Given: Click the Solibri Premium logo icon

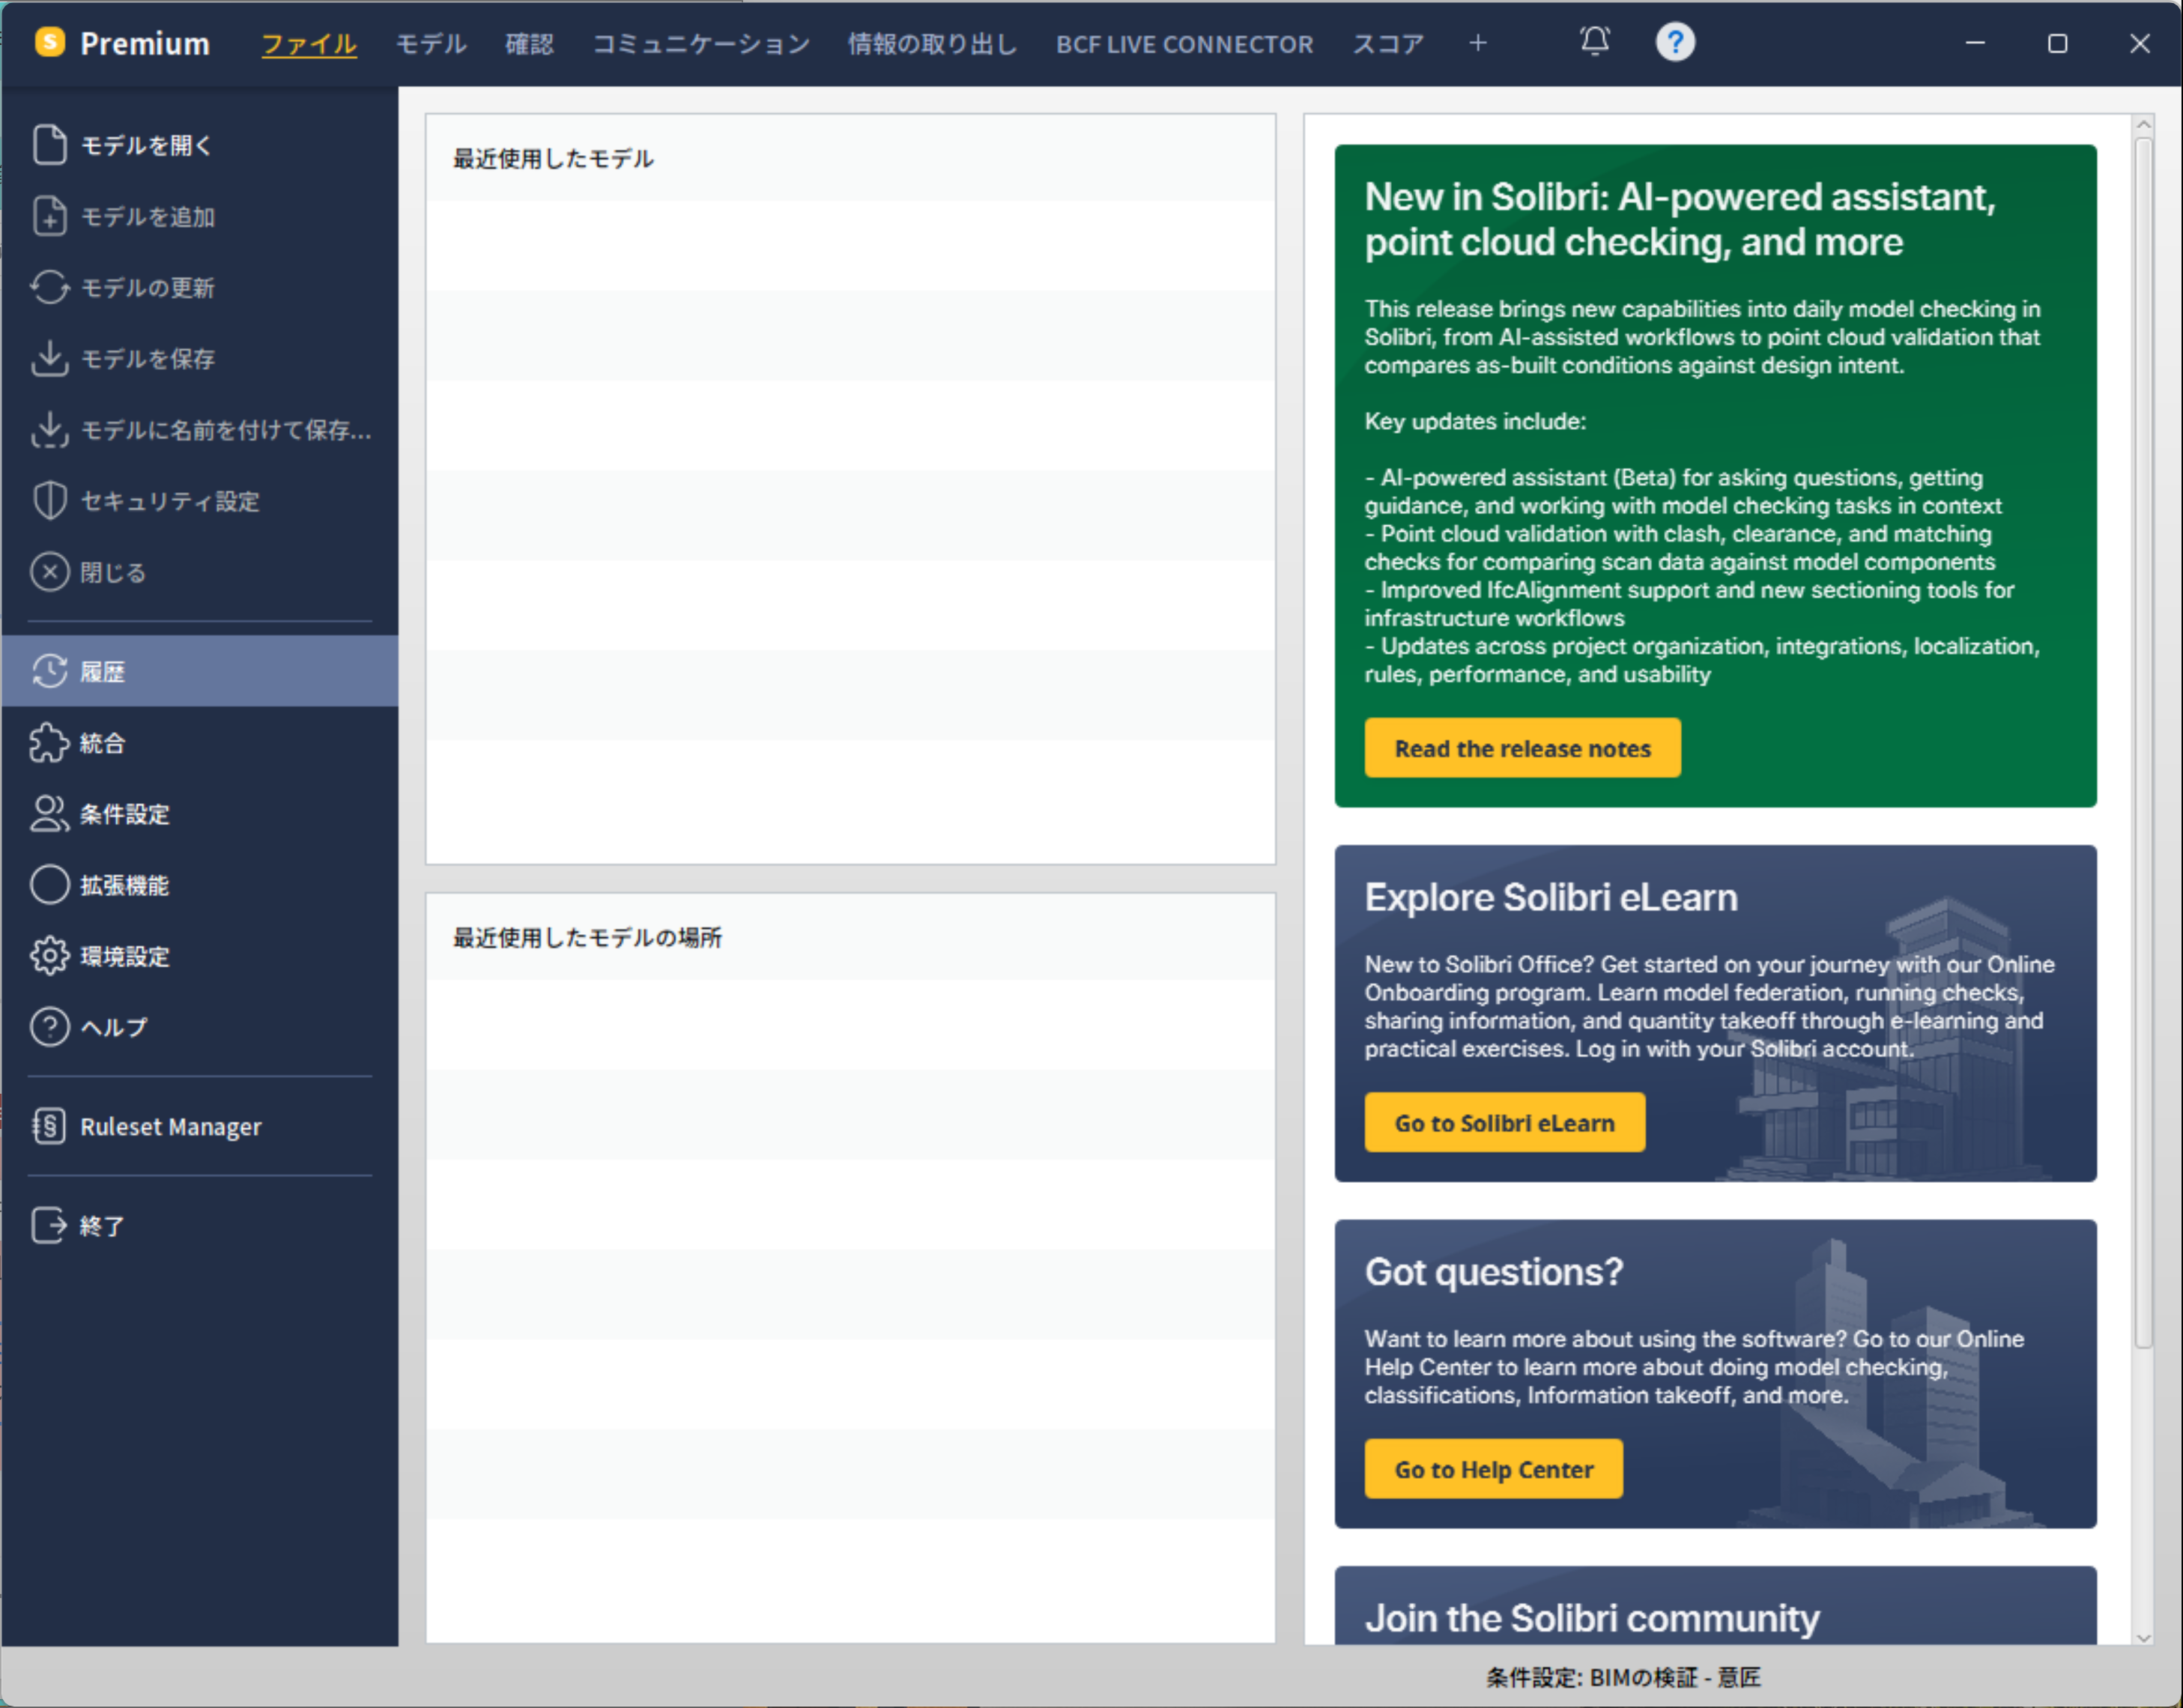Looking at the screenshot, I should (49, 42).
